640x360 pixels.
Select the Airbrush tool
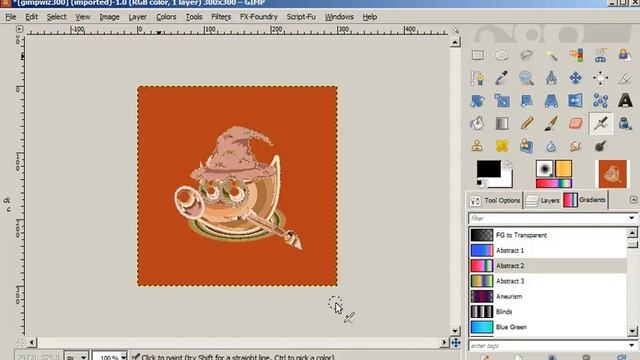coord(600,123)
